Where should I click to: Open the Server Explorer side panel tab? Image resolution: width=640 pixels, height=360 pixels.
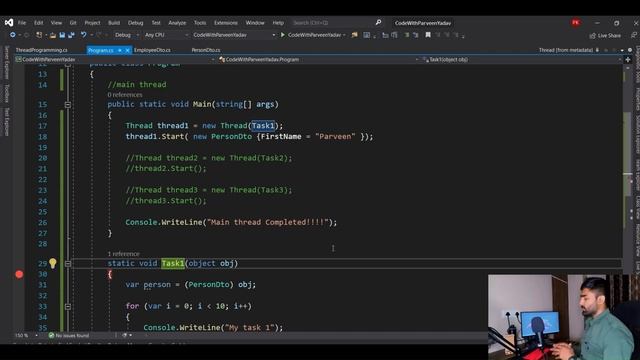pos(7,63)
